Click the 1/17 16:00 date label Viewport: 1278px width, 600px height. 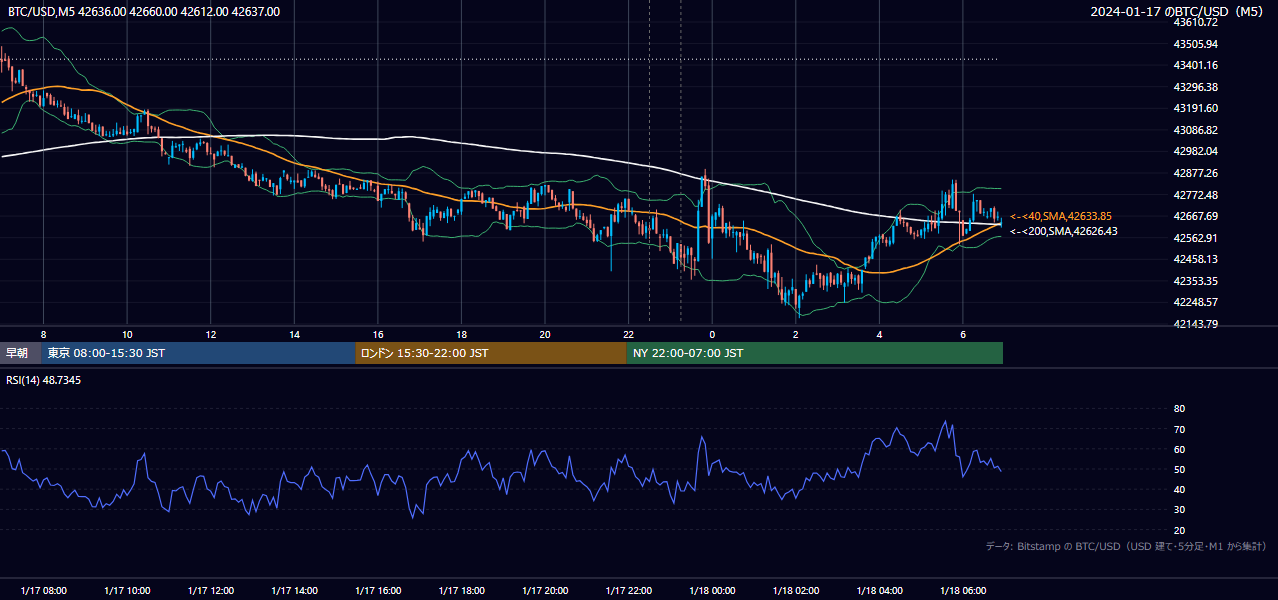click(x=378, y=591)
